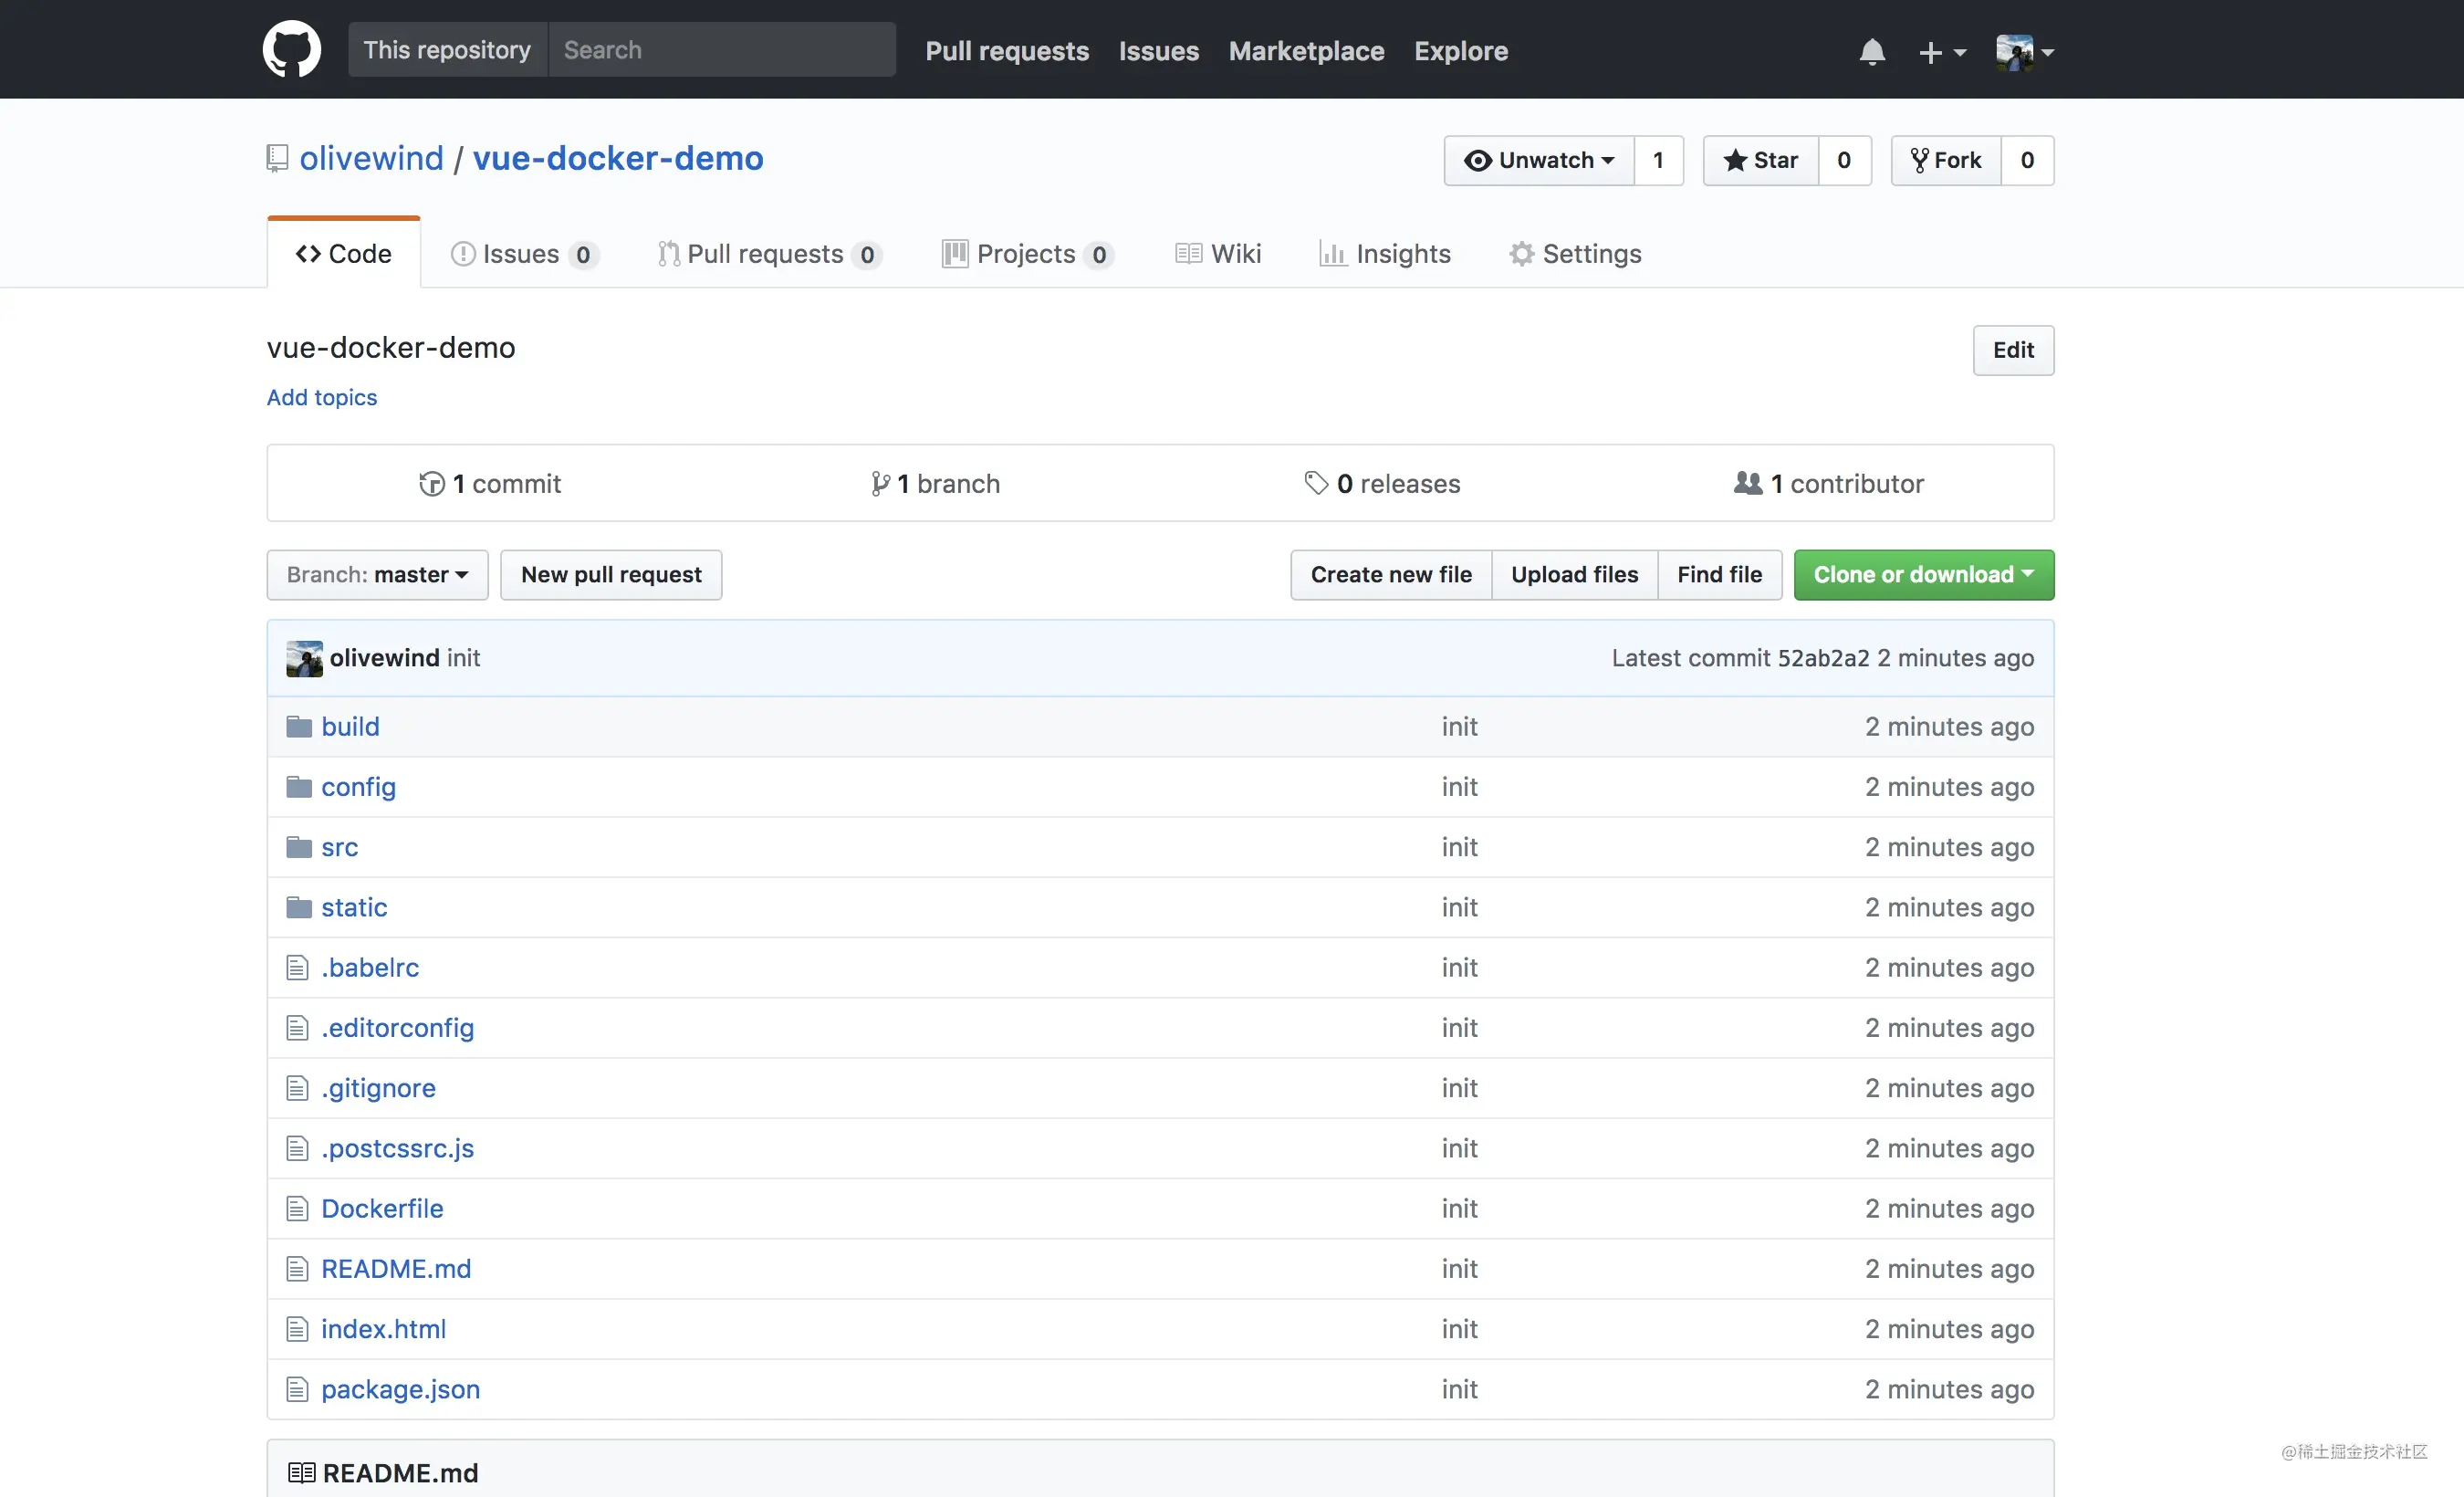Image resolution: width=2464 pixels, height=1497 pixels.
Task: Open the Wiki tab
Action: [x=1218, y=254]
